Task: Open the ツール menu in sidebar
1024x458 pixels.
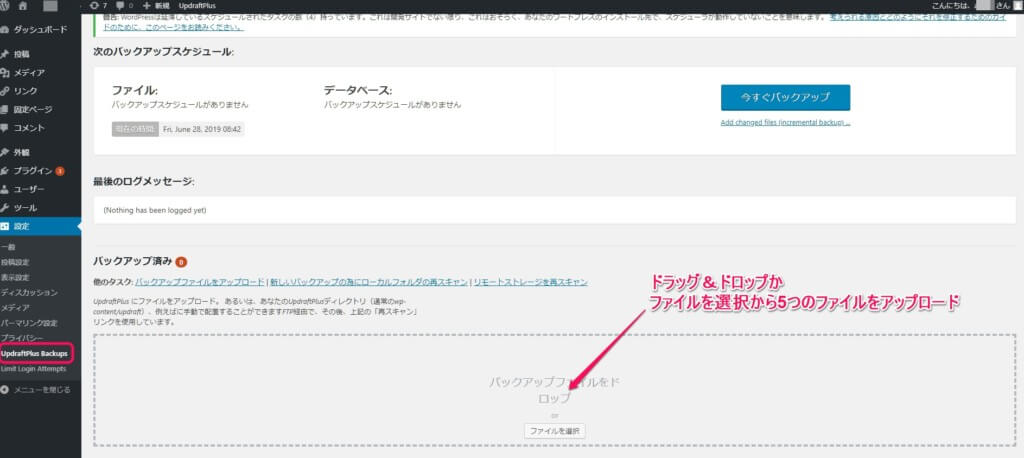Action: click(25, 207)
